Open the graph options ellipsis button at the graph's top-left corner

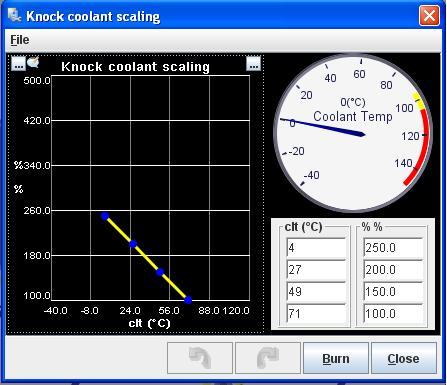click(x=18, y=63)
